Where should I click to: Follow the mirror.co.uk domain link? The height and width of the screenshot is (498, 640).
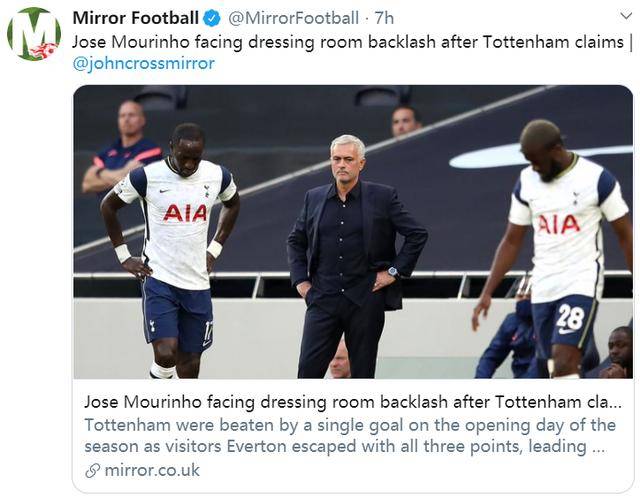tap(153, 470)
